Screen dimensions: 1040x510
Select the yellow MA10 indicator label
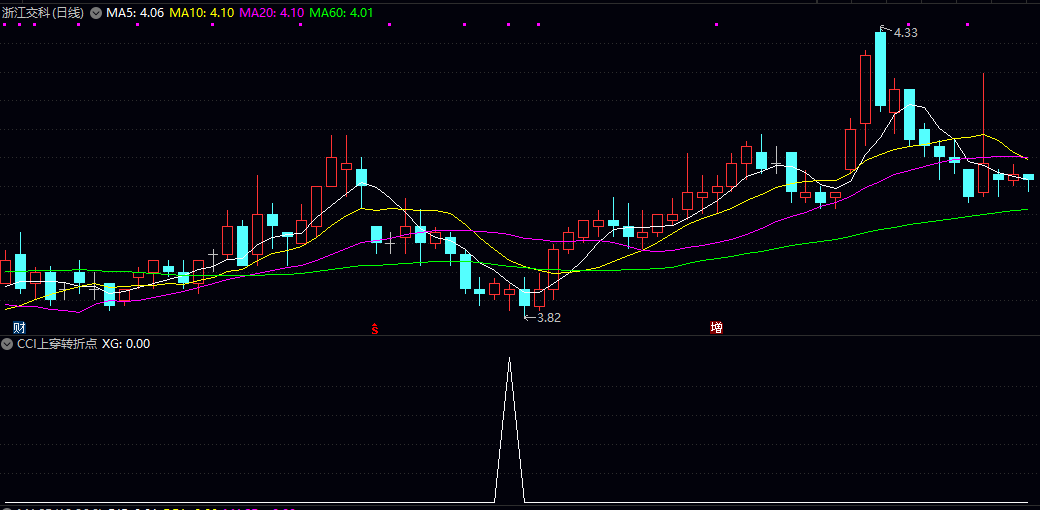click(201, 13)
